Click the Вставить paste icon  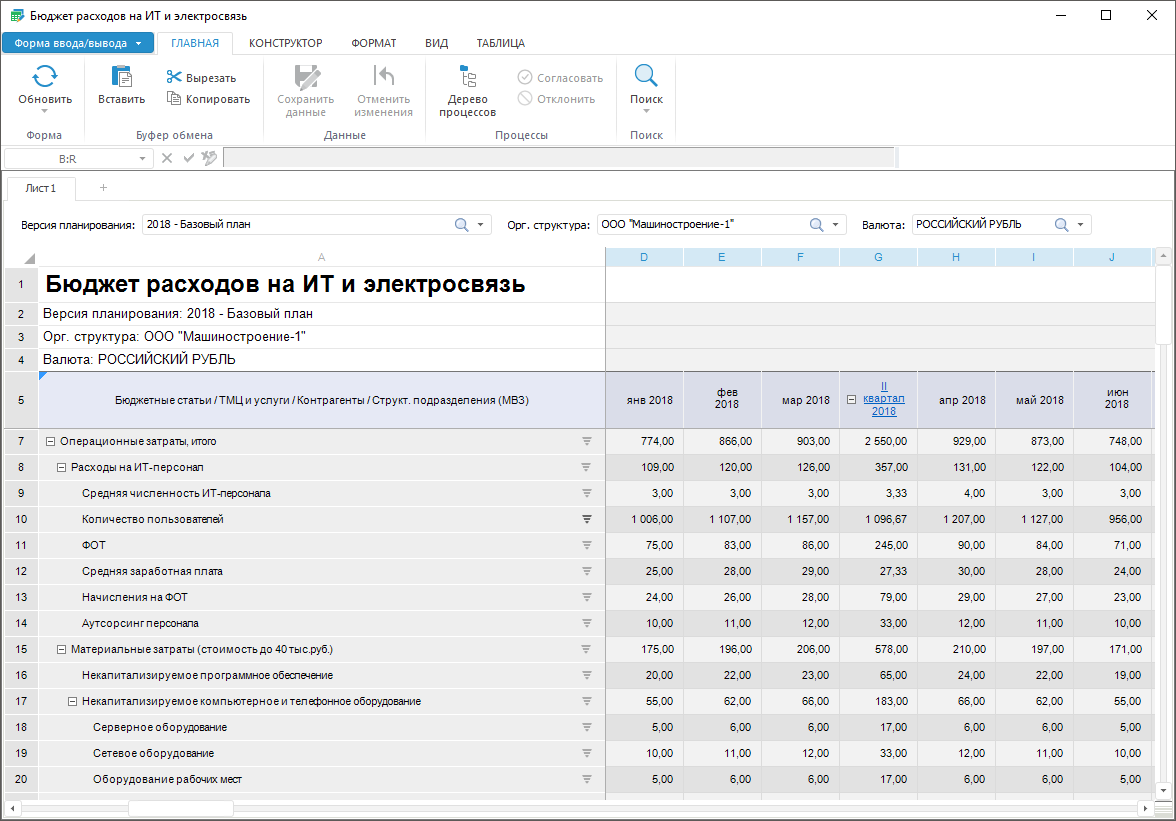pos(121,77)
